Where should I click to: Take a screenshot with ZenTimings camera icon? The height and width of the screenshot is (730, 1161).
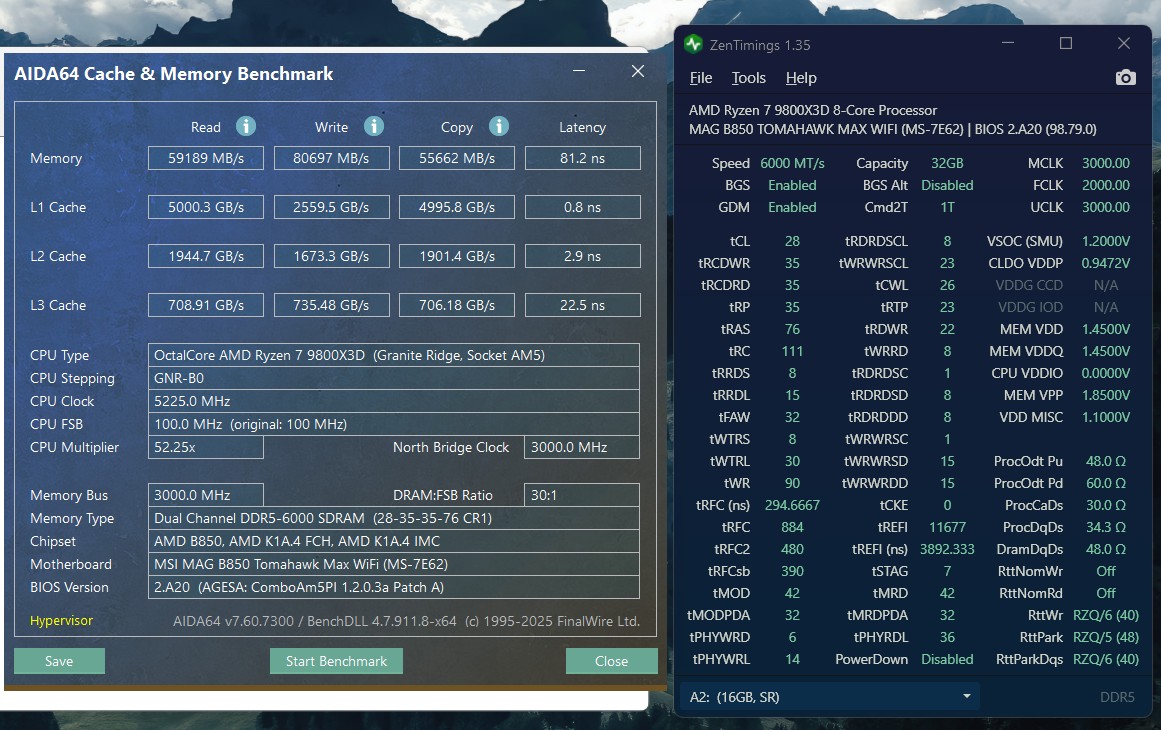[x=1125, y=78]
